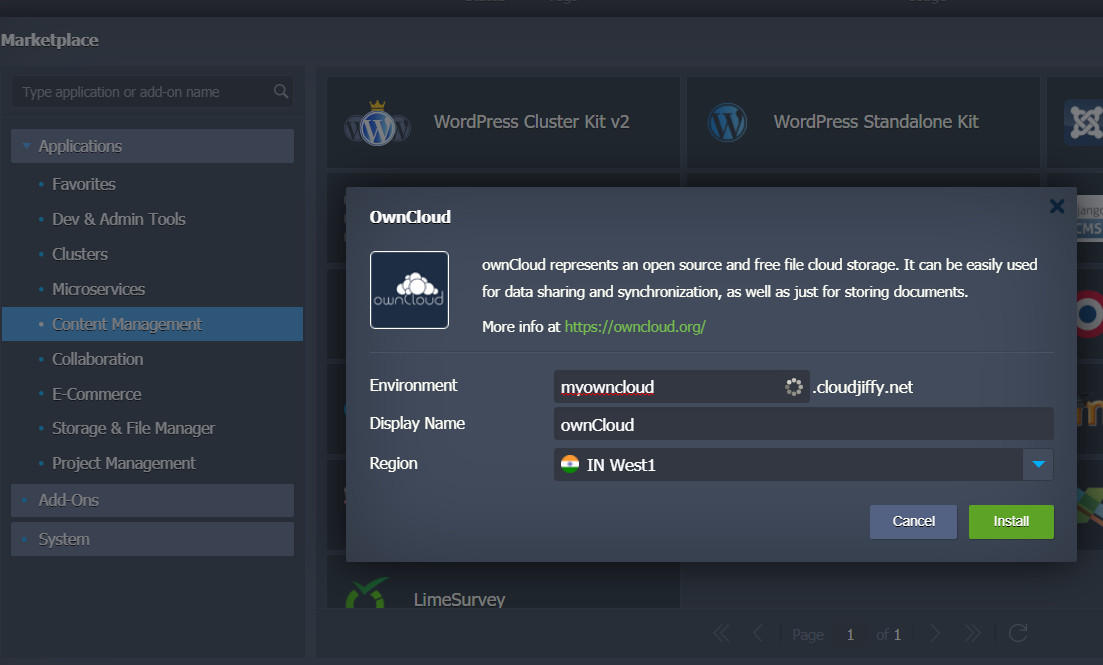Click the Display Name field
The height and width of the screenshot is (665, 1103).
click(803, 424)
